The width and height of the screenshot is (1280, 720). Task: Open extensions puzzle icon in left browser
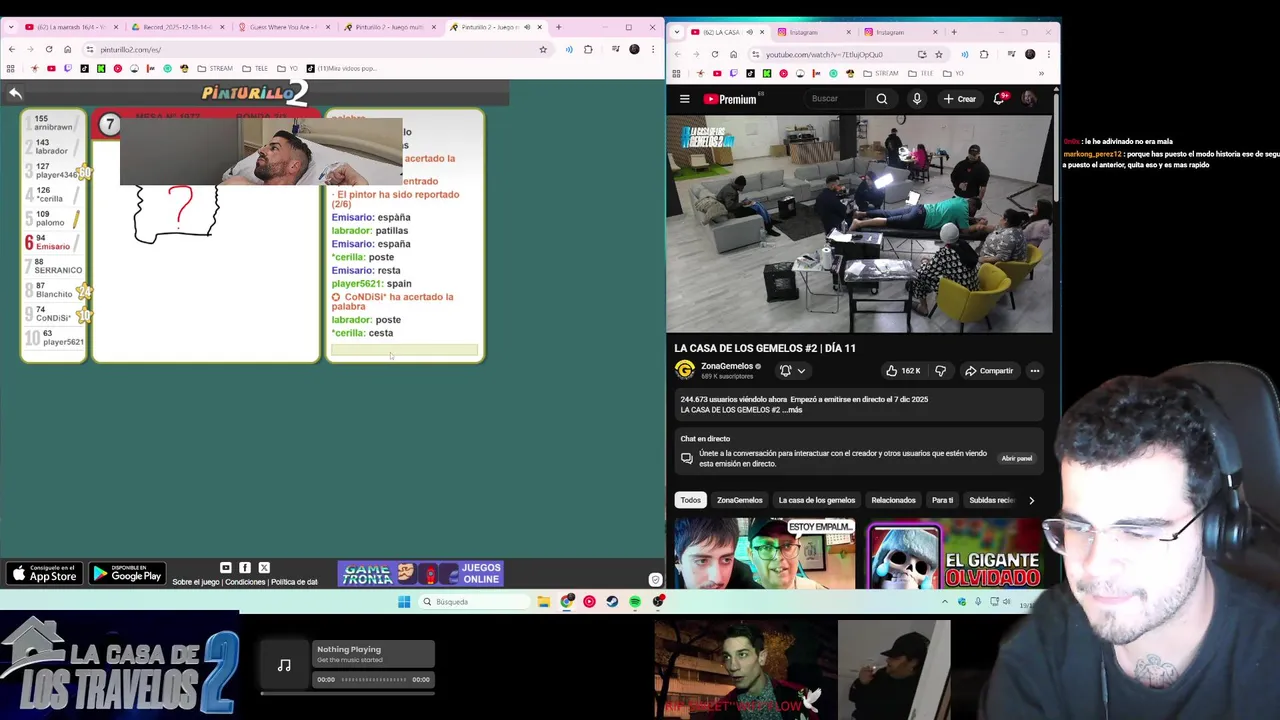click(x=588, y=49)
